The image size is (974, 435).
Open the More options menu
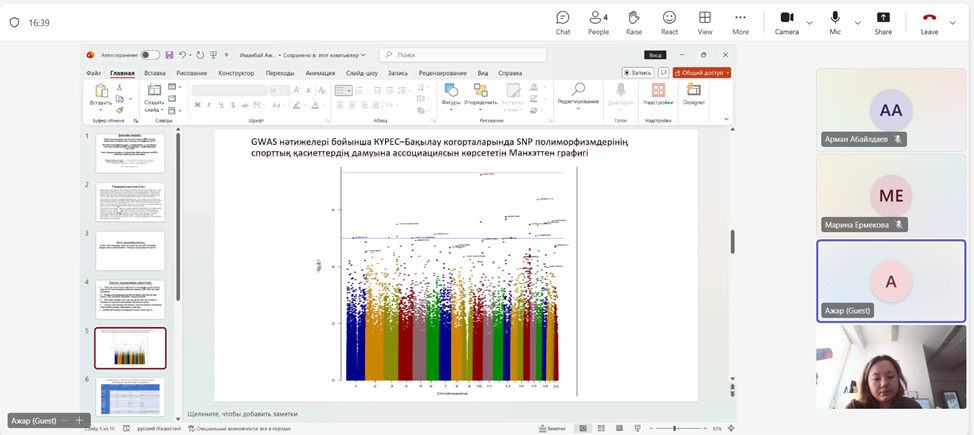click(740, 22)
